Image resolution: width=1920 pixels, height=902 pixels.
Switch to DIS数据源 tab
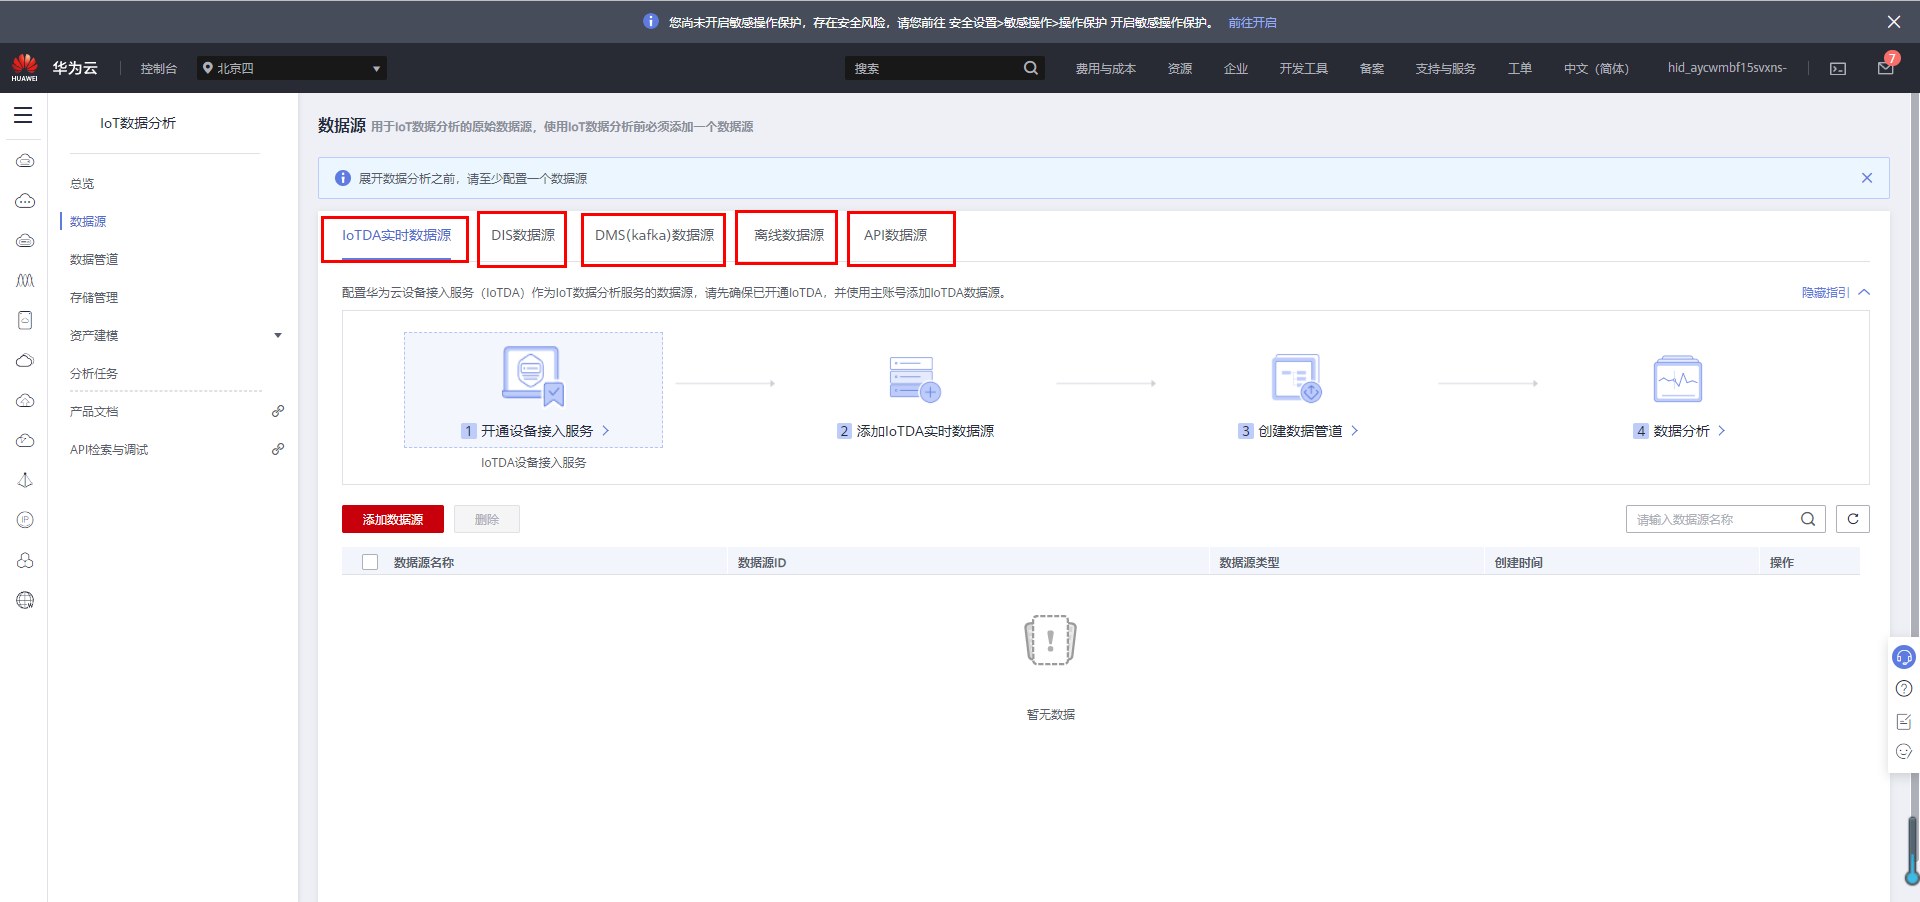click(x=523, y=235)
